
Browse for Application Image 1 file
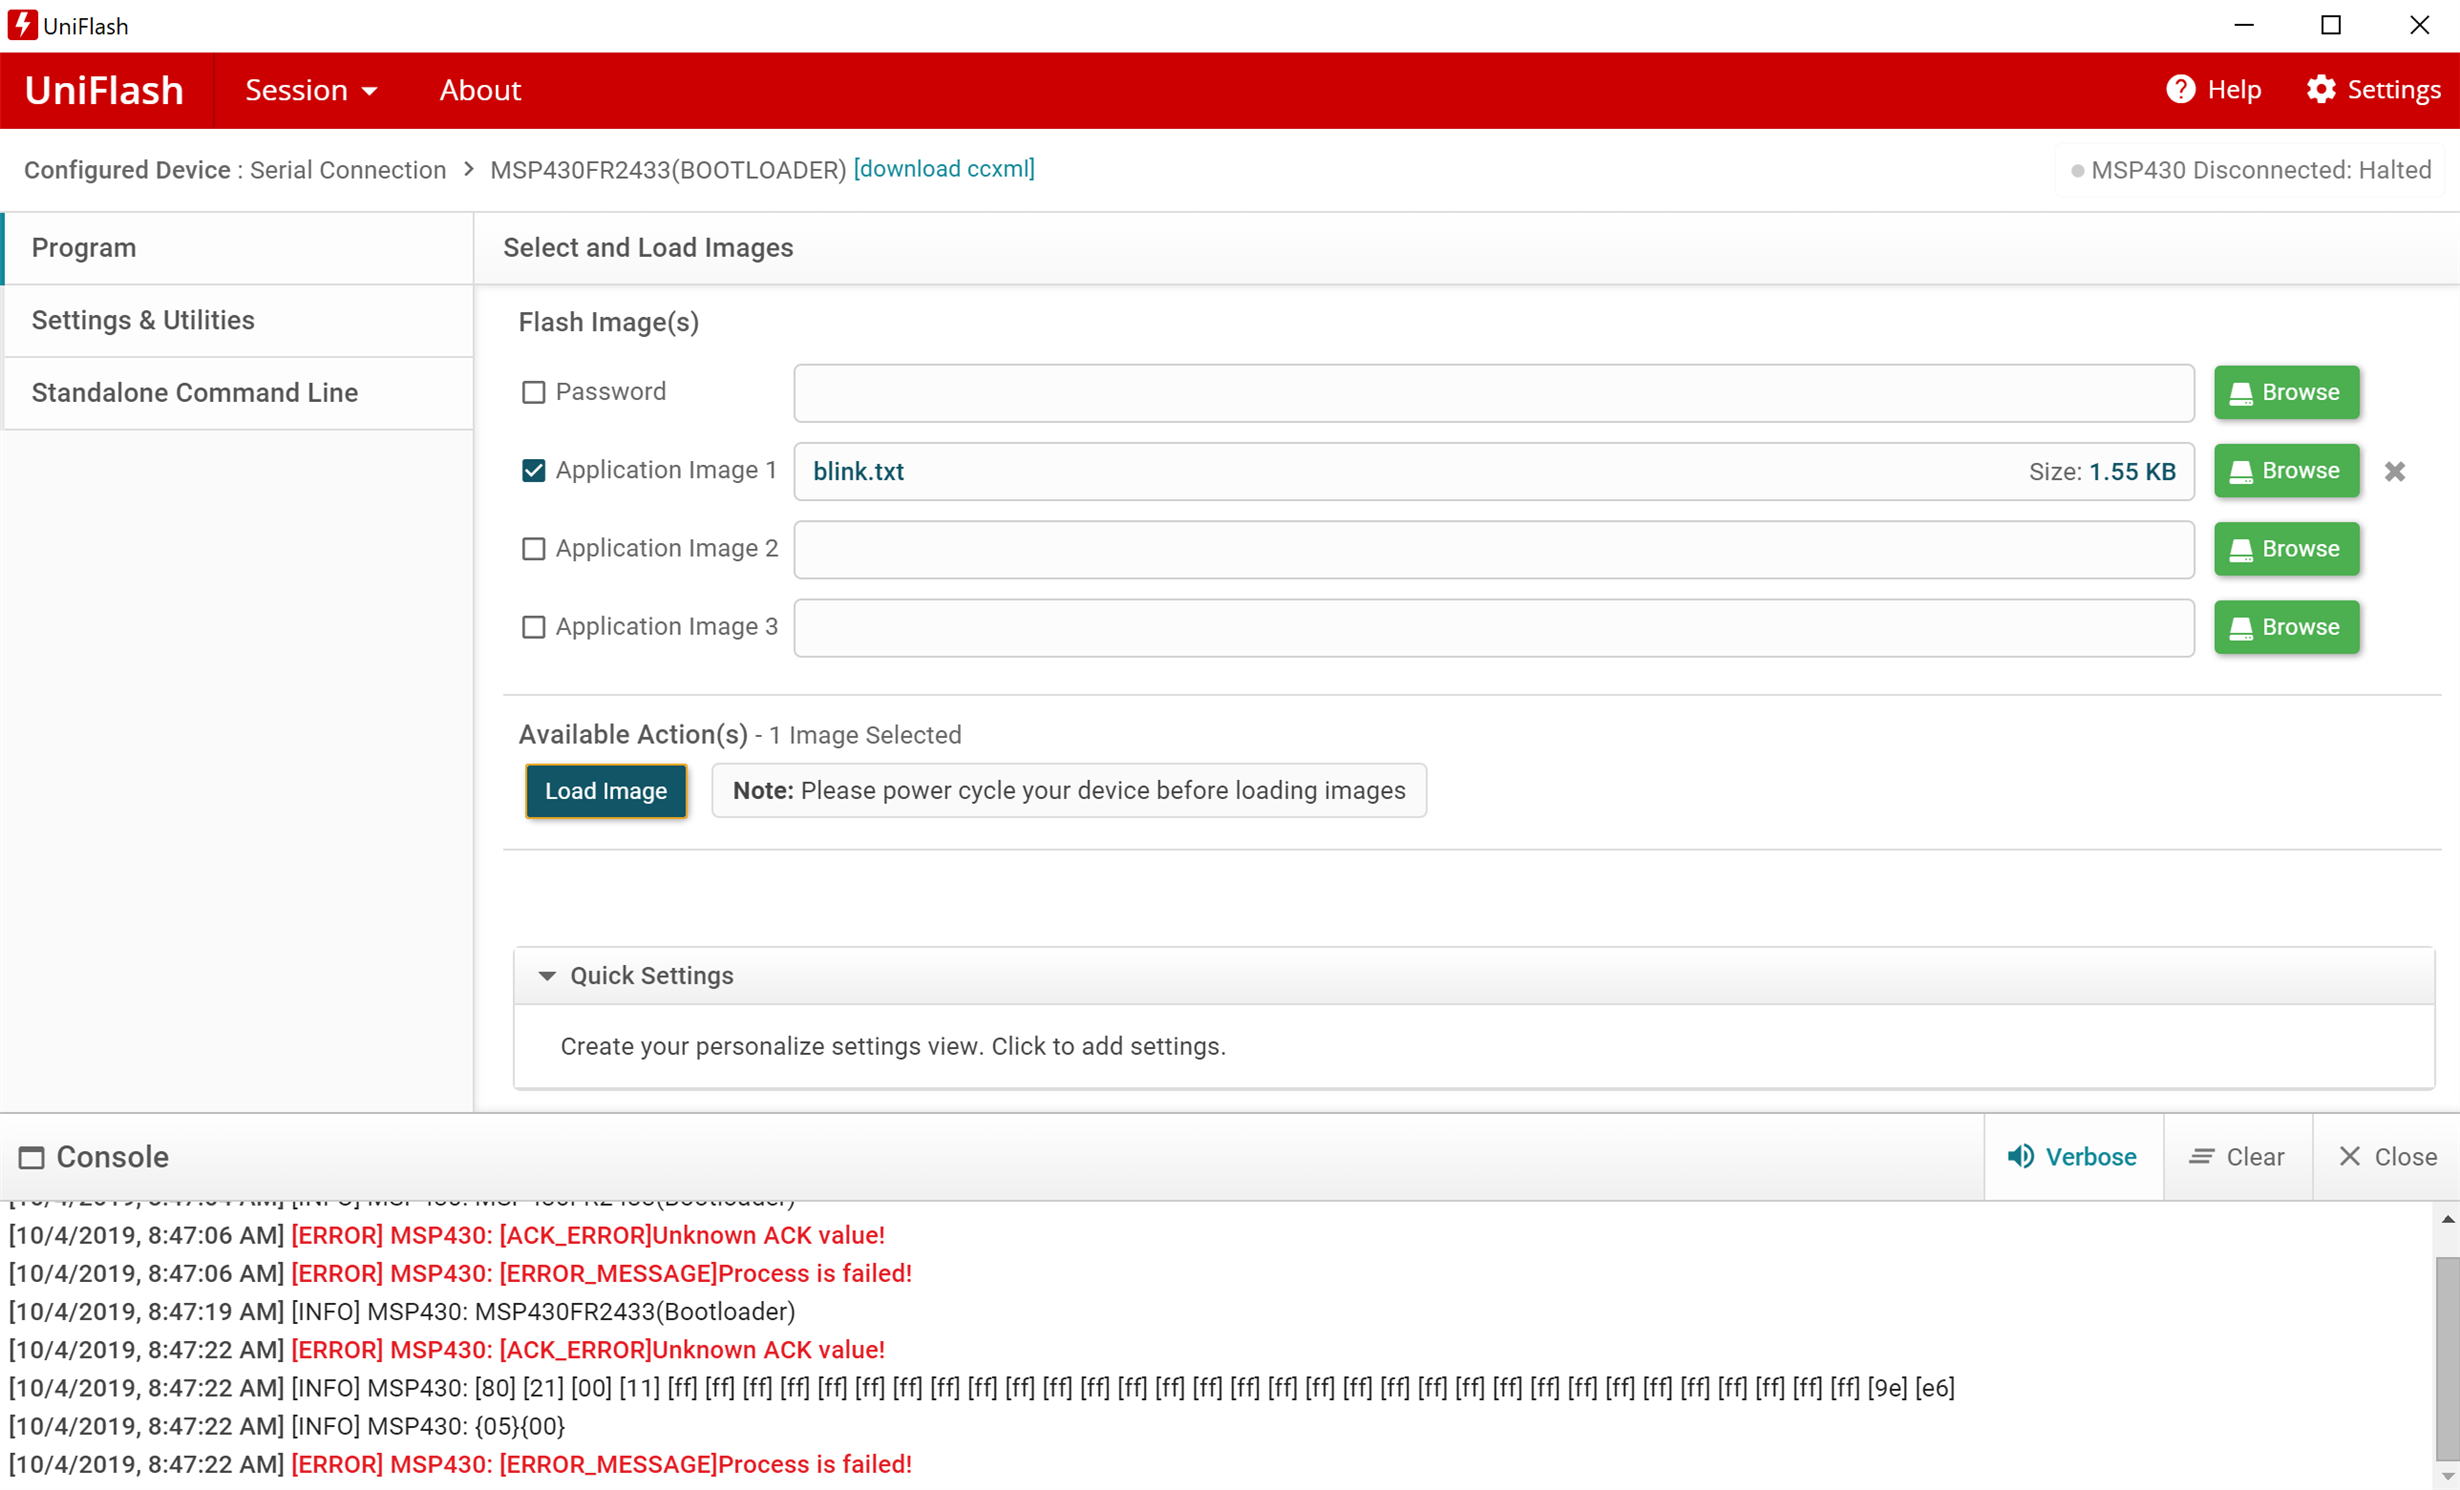2286,470
